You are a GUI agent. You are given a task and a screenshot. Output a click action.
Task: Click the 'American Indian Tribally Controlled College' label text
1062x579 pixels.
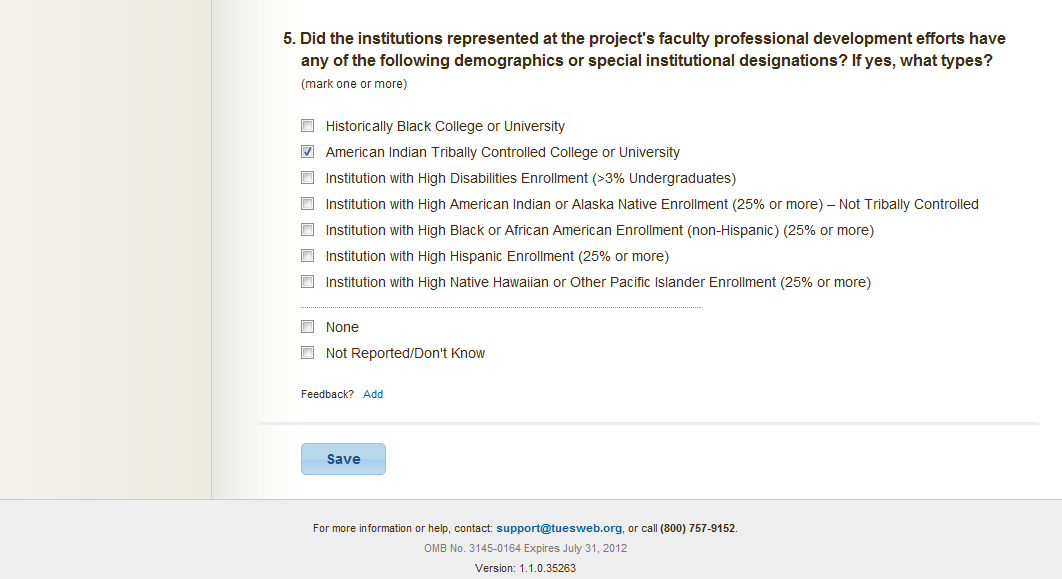502,153
